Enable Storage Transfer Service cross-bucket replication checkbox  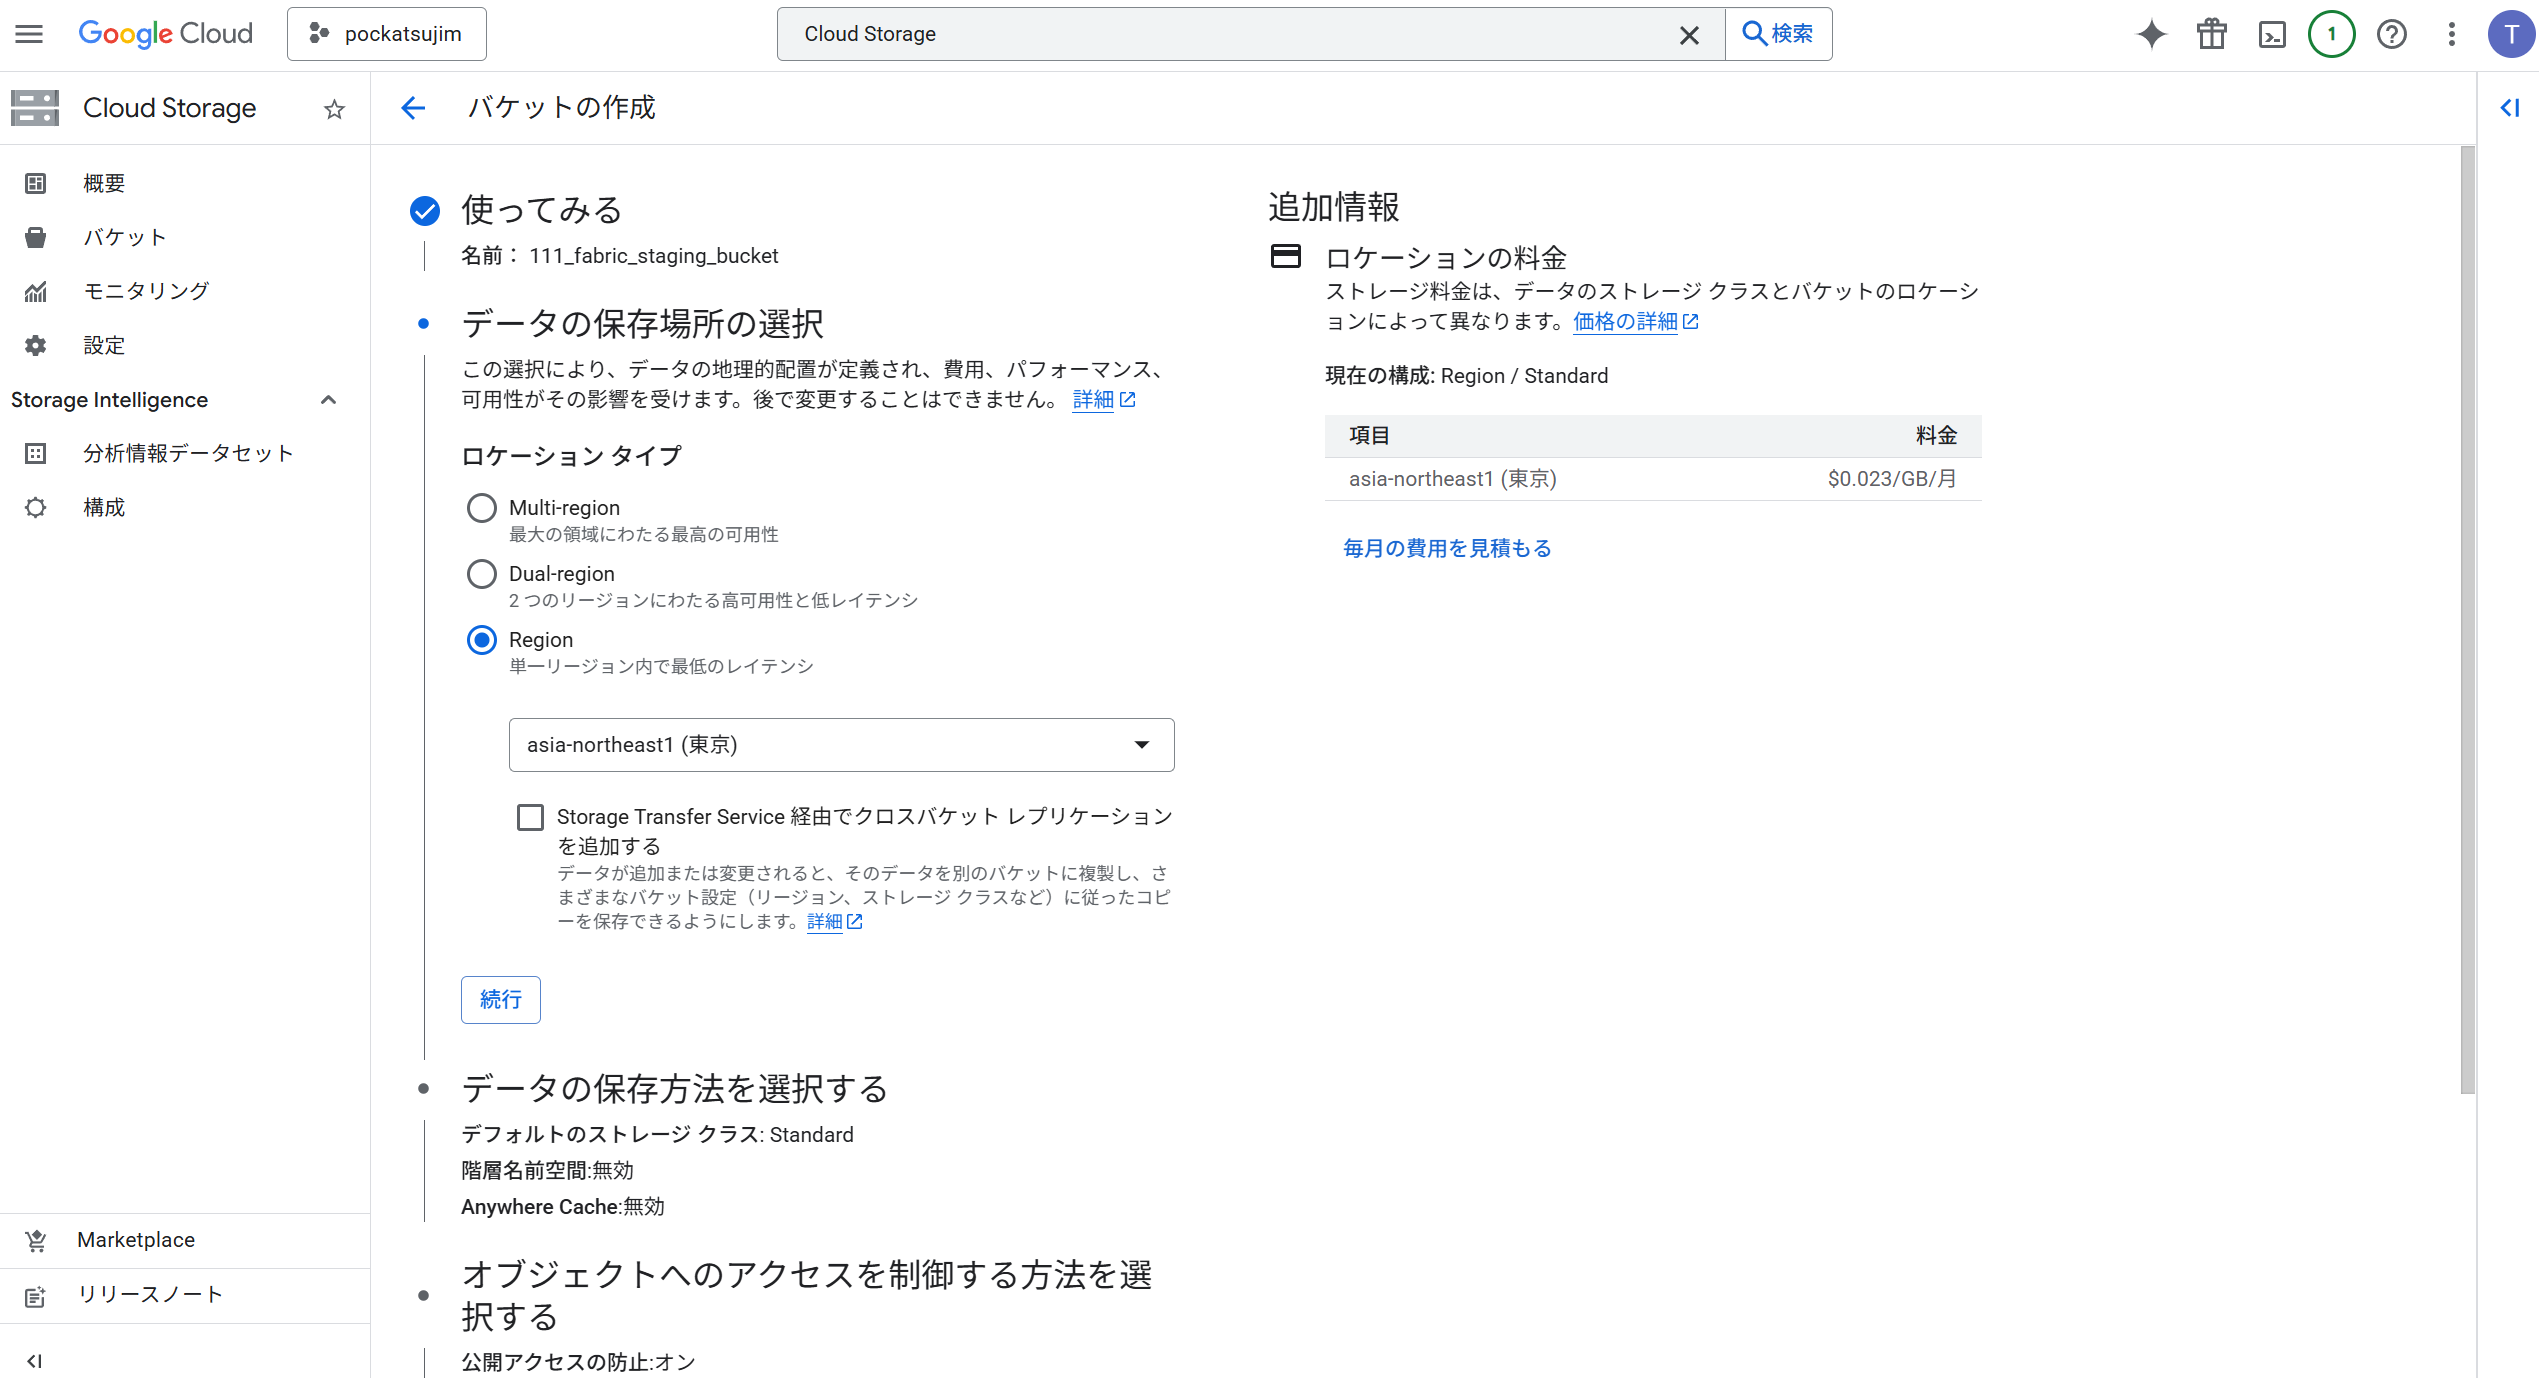pos(530,818)
